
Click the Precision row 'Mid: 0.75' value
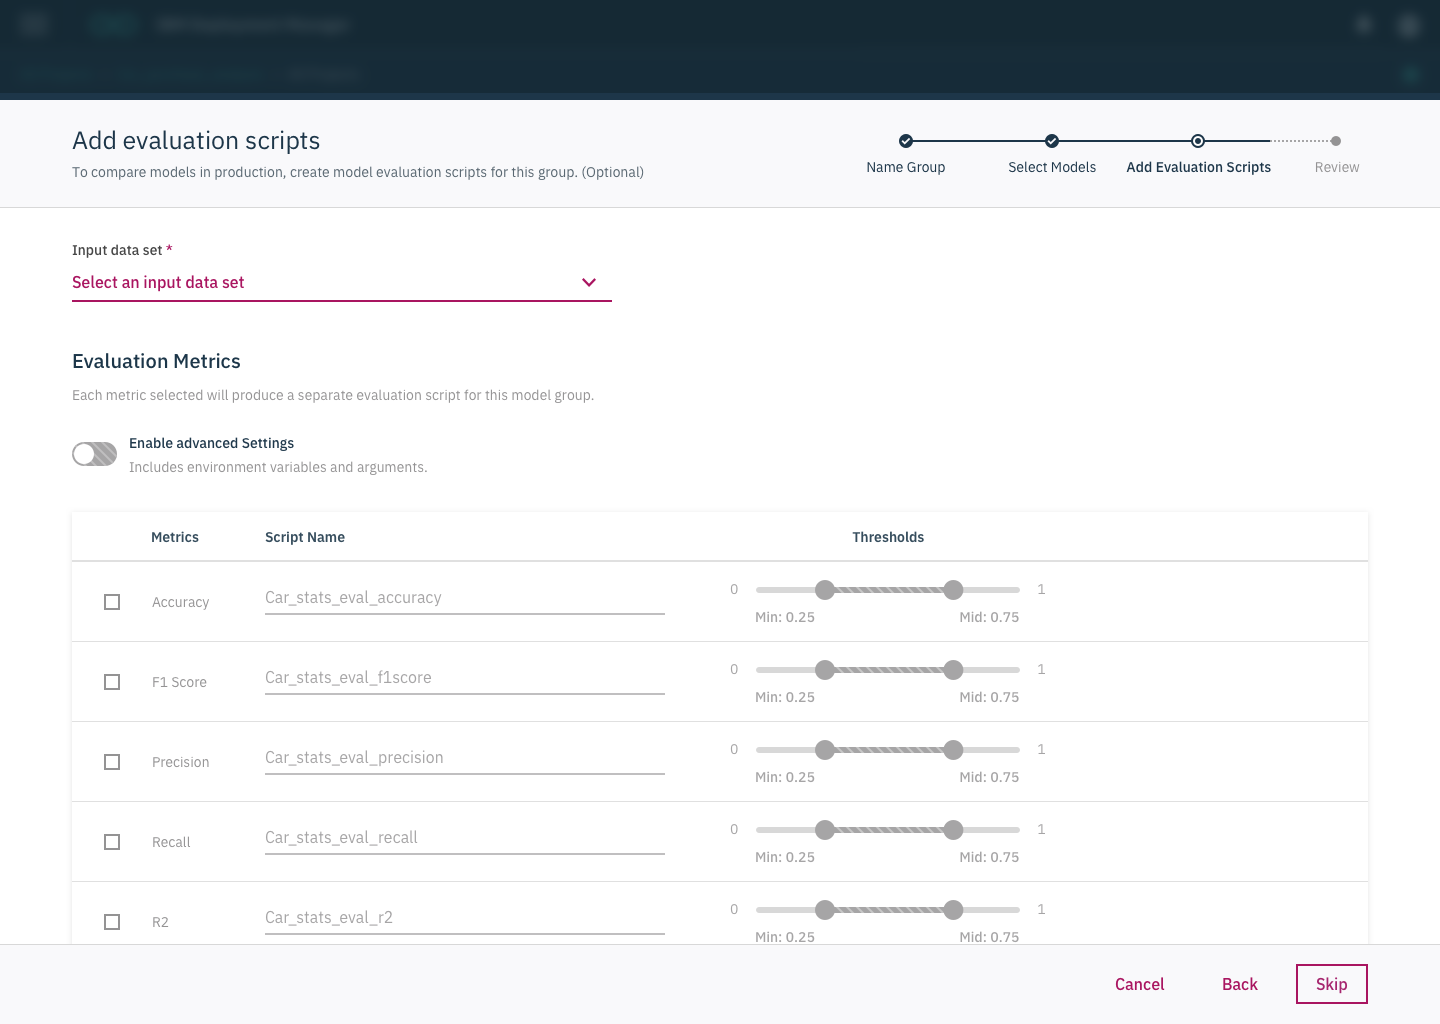(x=989, y=777)
